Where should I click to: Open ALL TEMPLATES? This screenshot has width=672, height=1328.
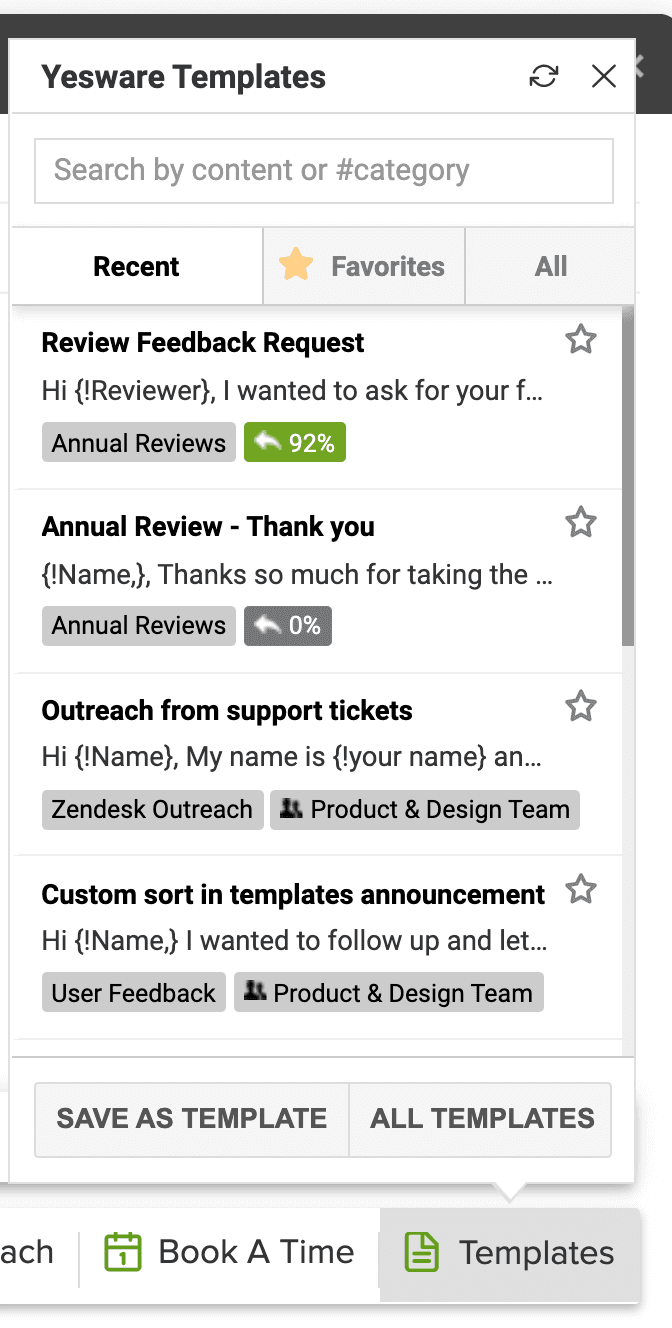click(x=482, y=1118)
